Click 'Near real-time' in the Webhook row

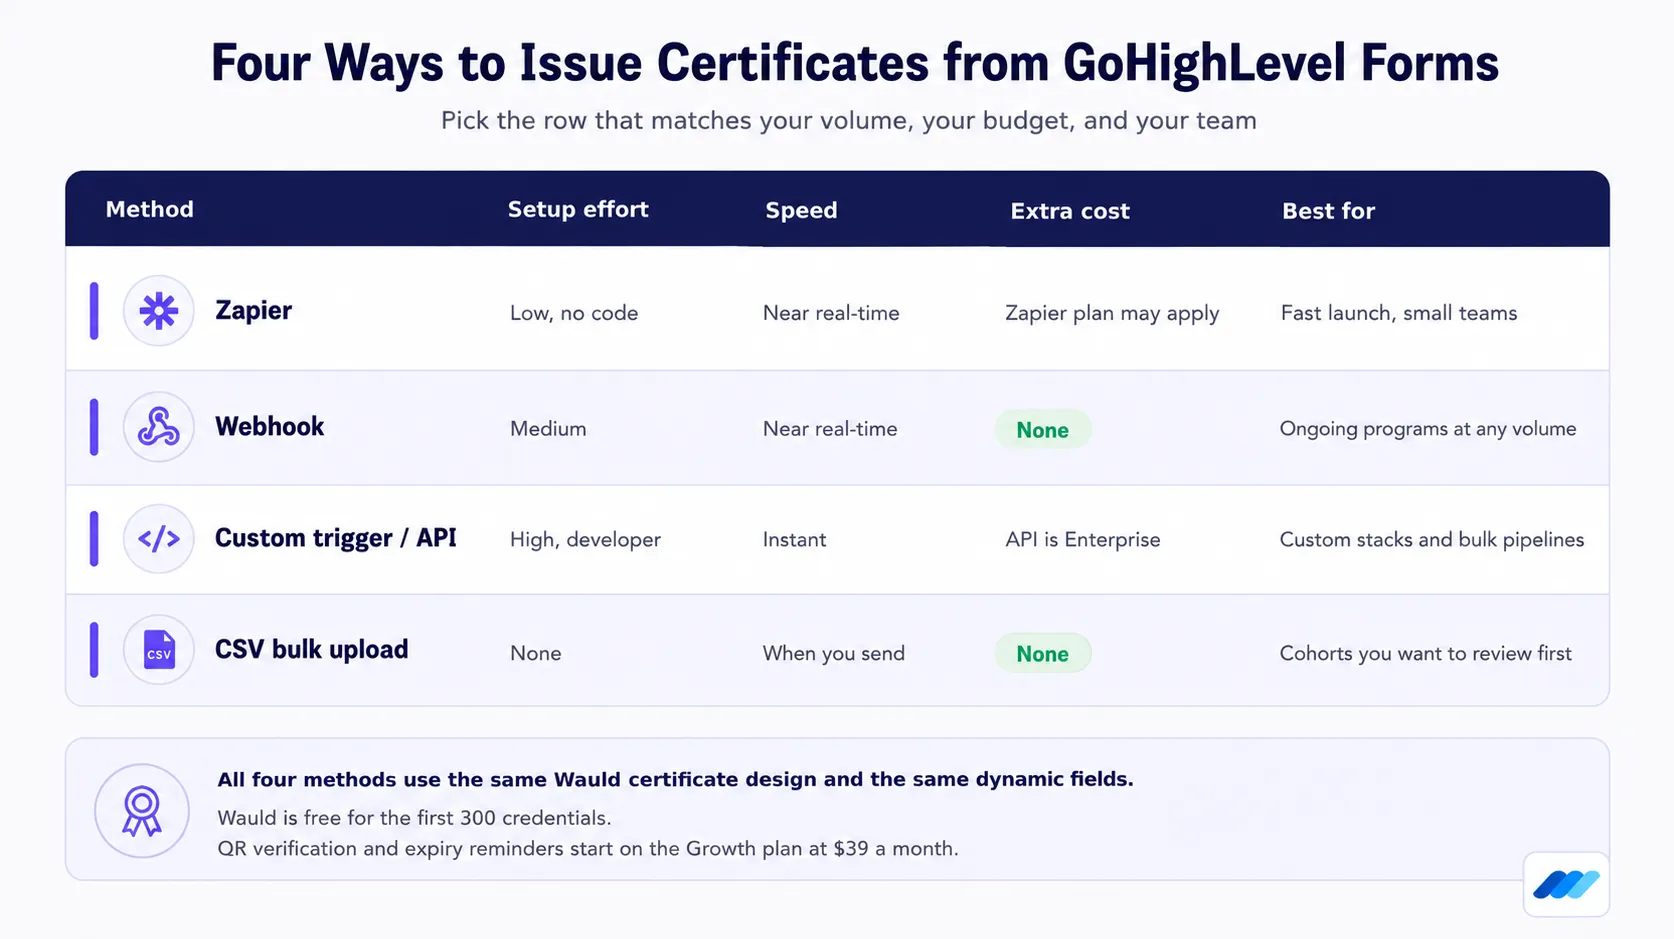830,429
